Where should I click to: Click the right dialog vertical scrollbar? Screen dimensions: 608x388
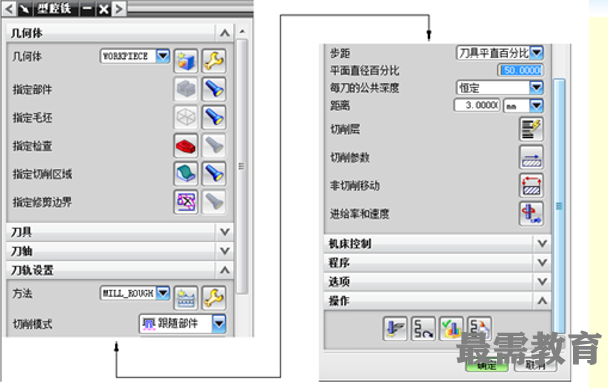tap(559, 206)
